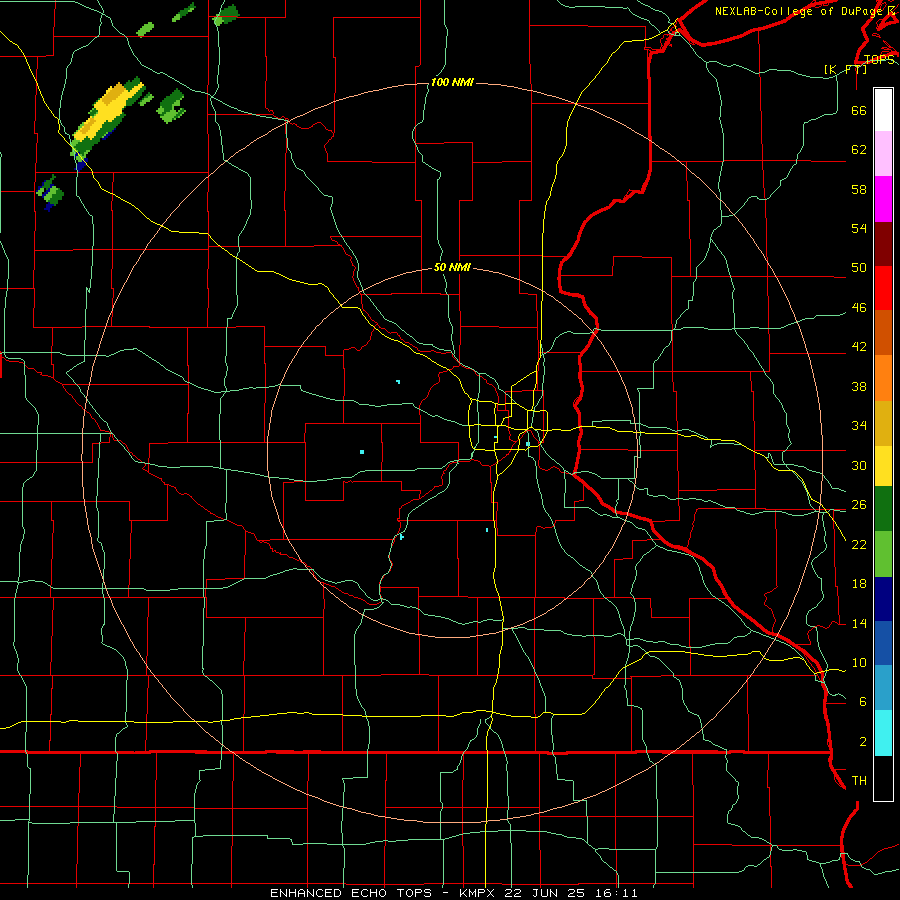Click the legend value "42"
The width and height of the screenshot is (900, 900).
(x=859, y=347)
